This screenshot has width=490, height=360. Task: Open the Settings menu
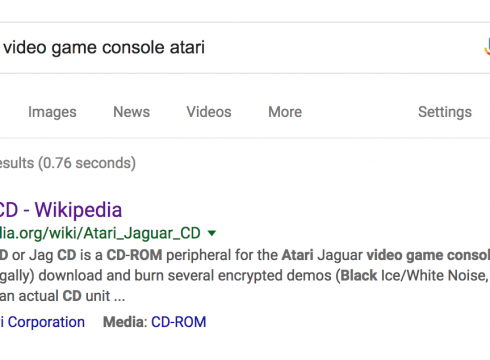point(445,112)
